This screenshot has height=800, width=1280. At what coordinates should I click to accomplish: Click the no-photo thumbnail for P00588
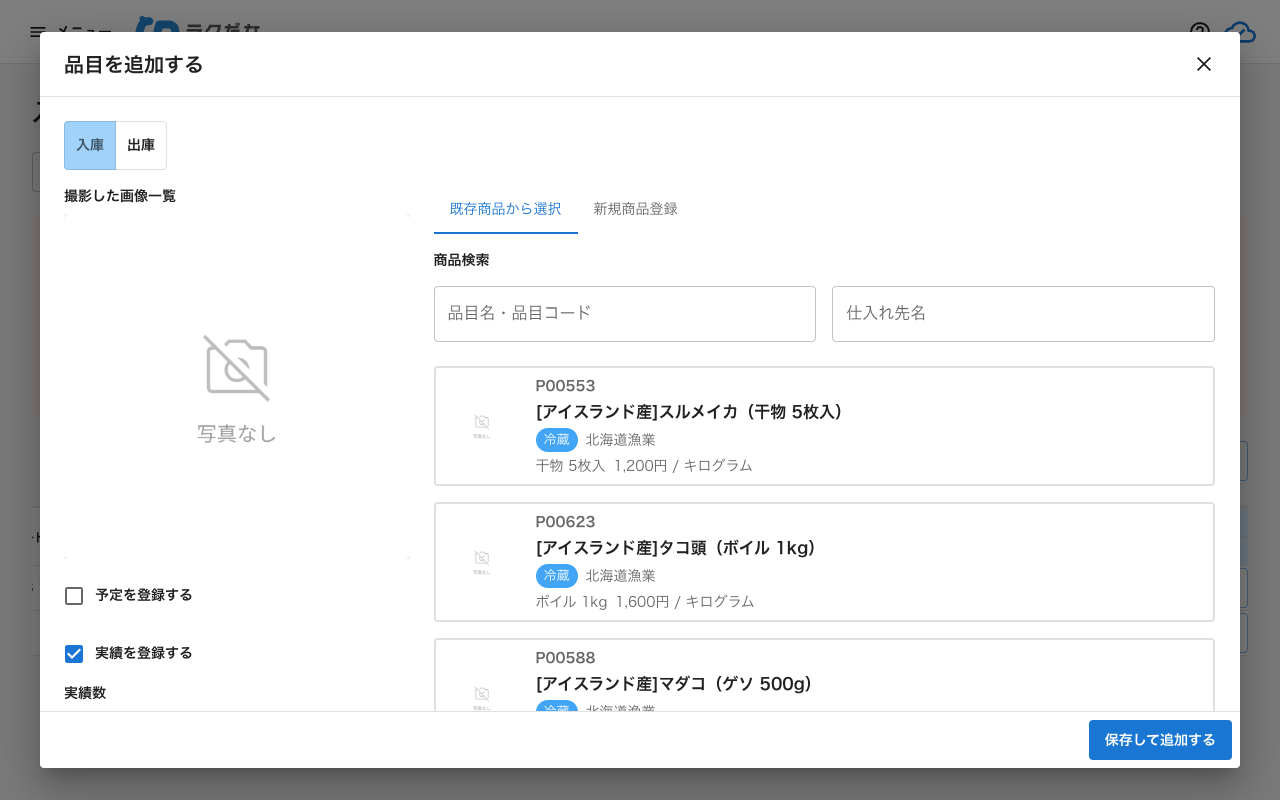(x=482, y=696)
